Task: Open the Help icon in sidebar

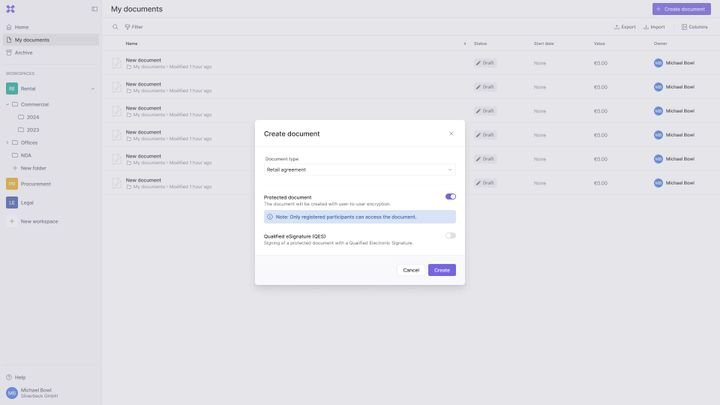Action: 9,377
